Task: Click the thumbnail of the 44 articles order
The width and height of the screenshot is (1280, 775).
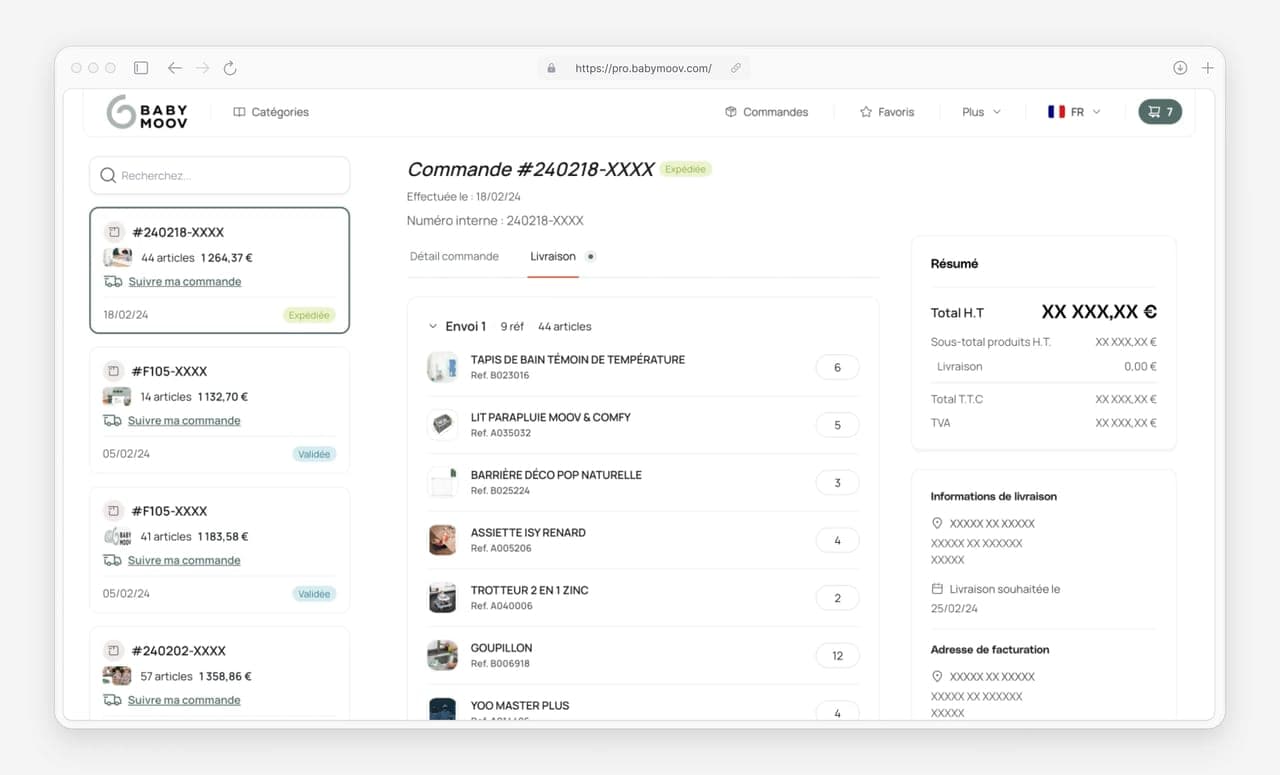Action: pyautogui.click(x=118, y=257)
